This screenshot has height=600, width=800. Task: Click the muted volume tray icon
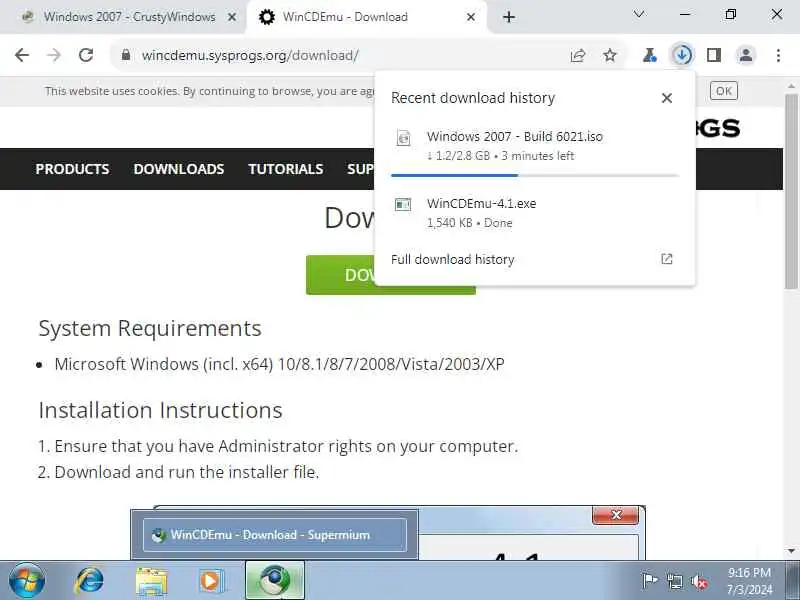coord(699,582)
